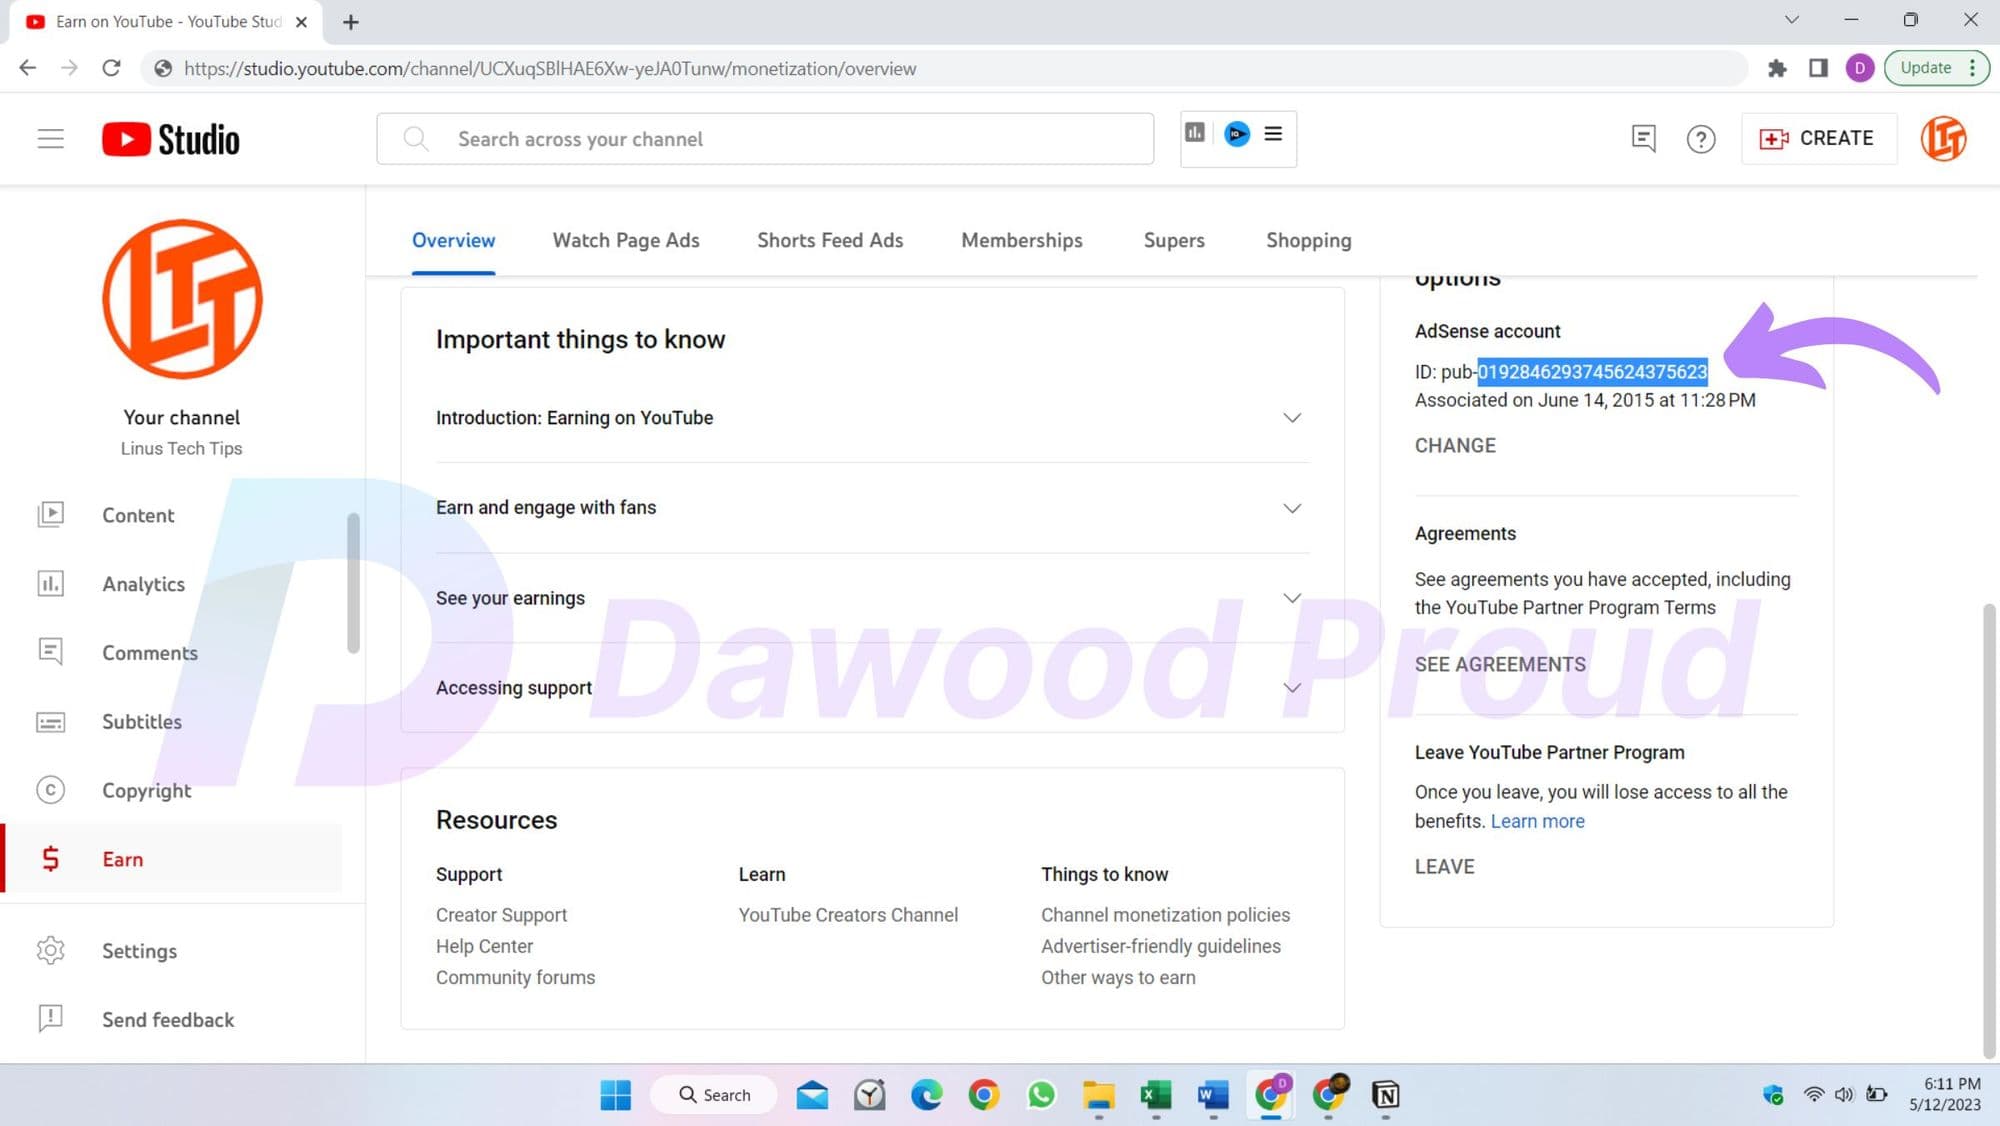The width and height of the screenshot is (2000, 1126).
Task: Click the Subtitles sidebar icon
Action: point(50,722)
